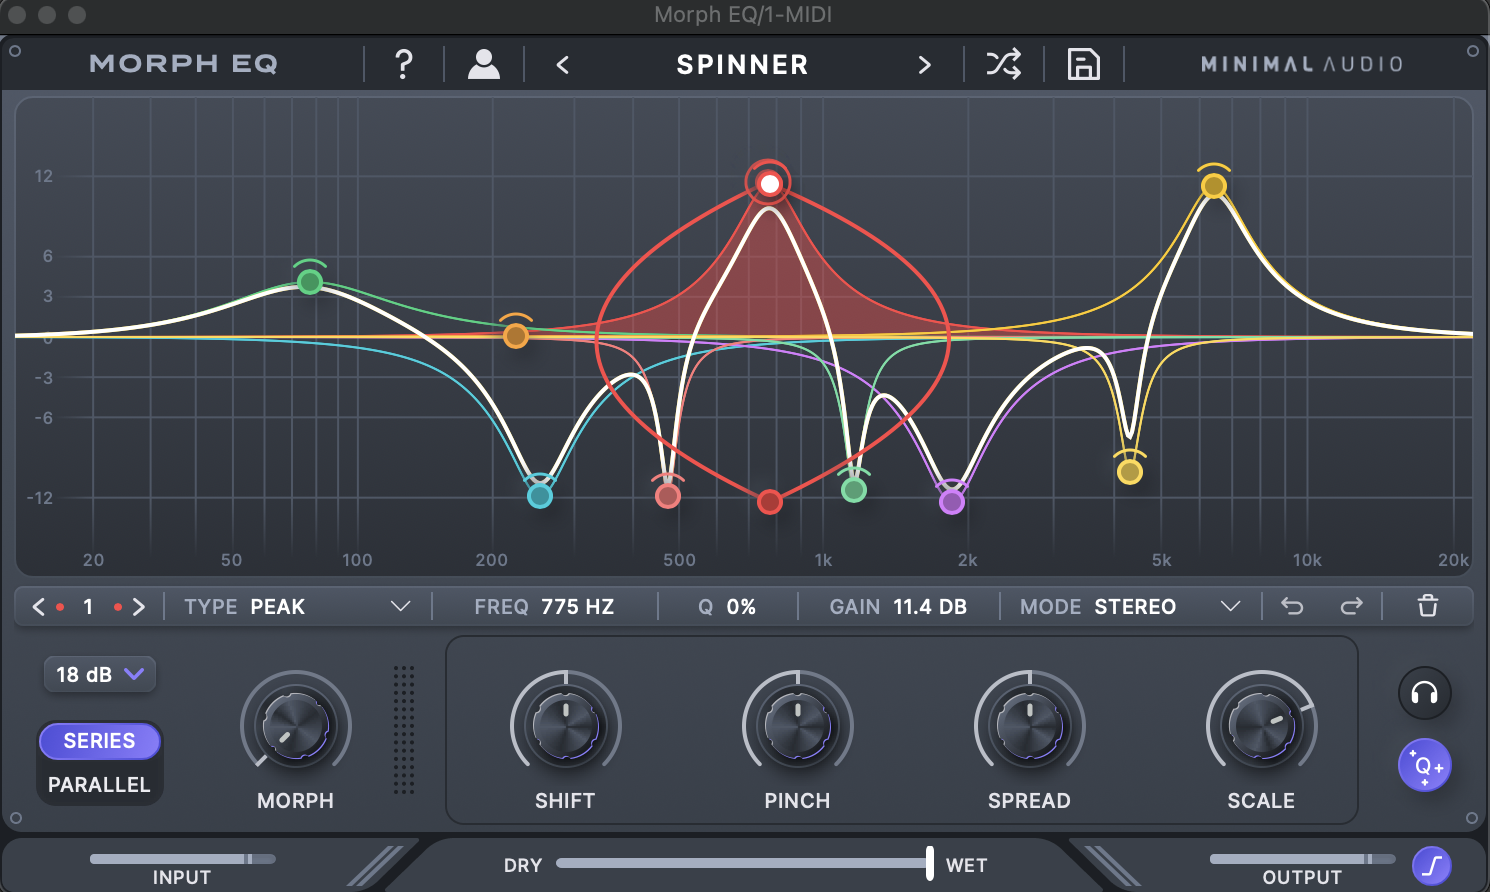Select the green band node near 80 Hz
The height and width of the screenshot is (892, 1490).
310,282
